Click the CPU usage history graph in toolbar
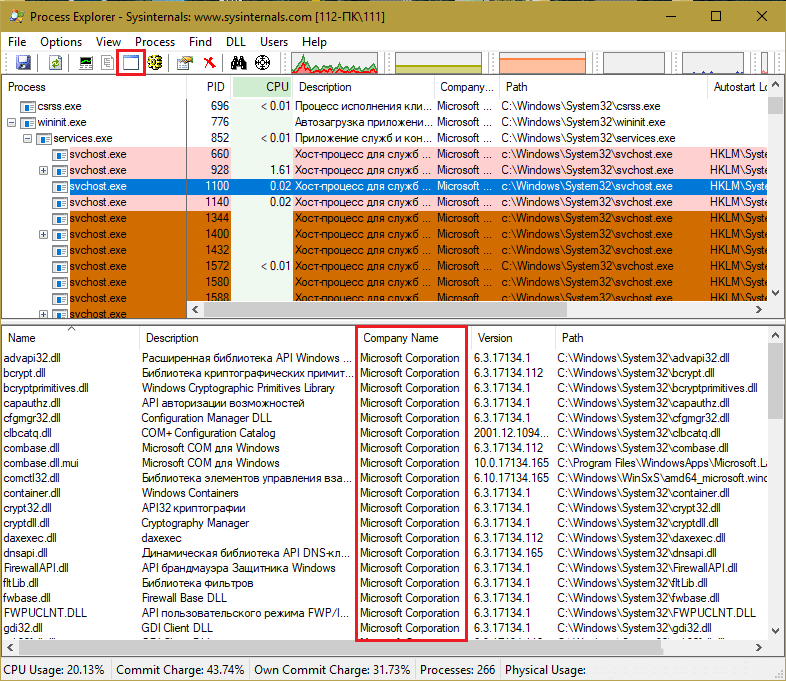Image resolution: width=786 pixels, height=681 pixels. tap(335, 63)
